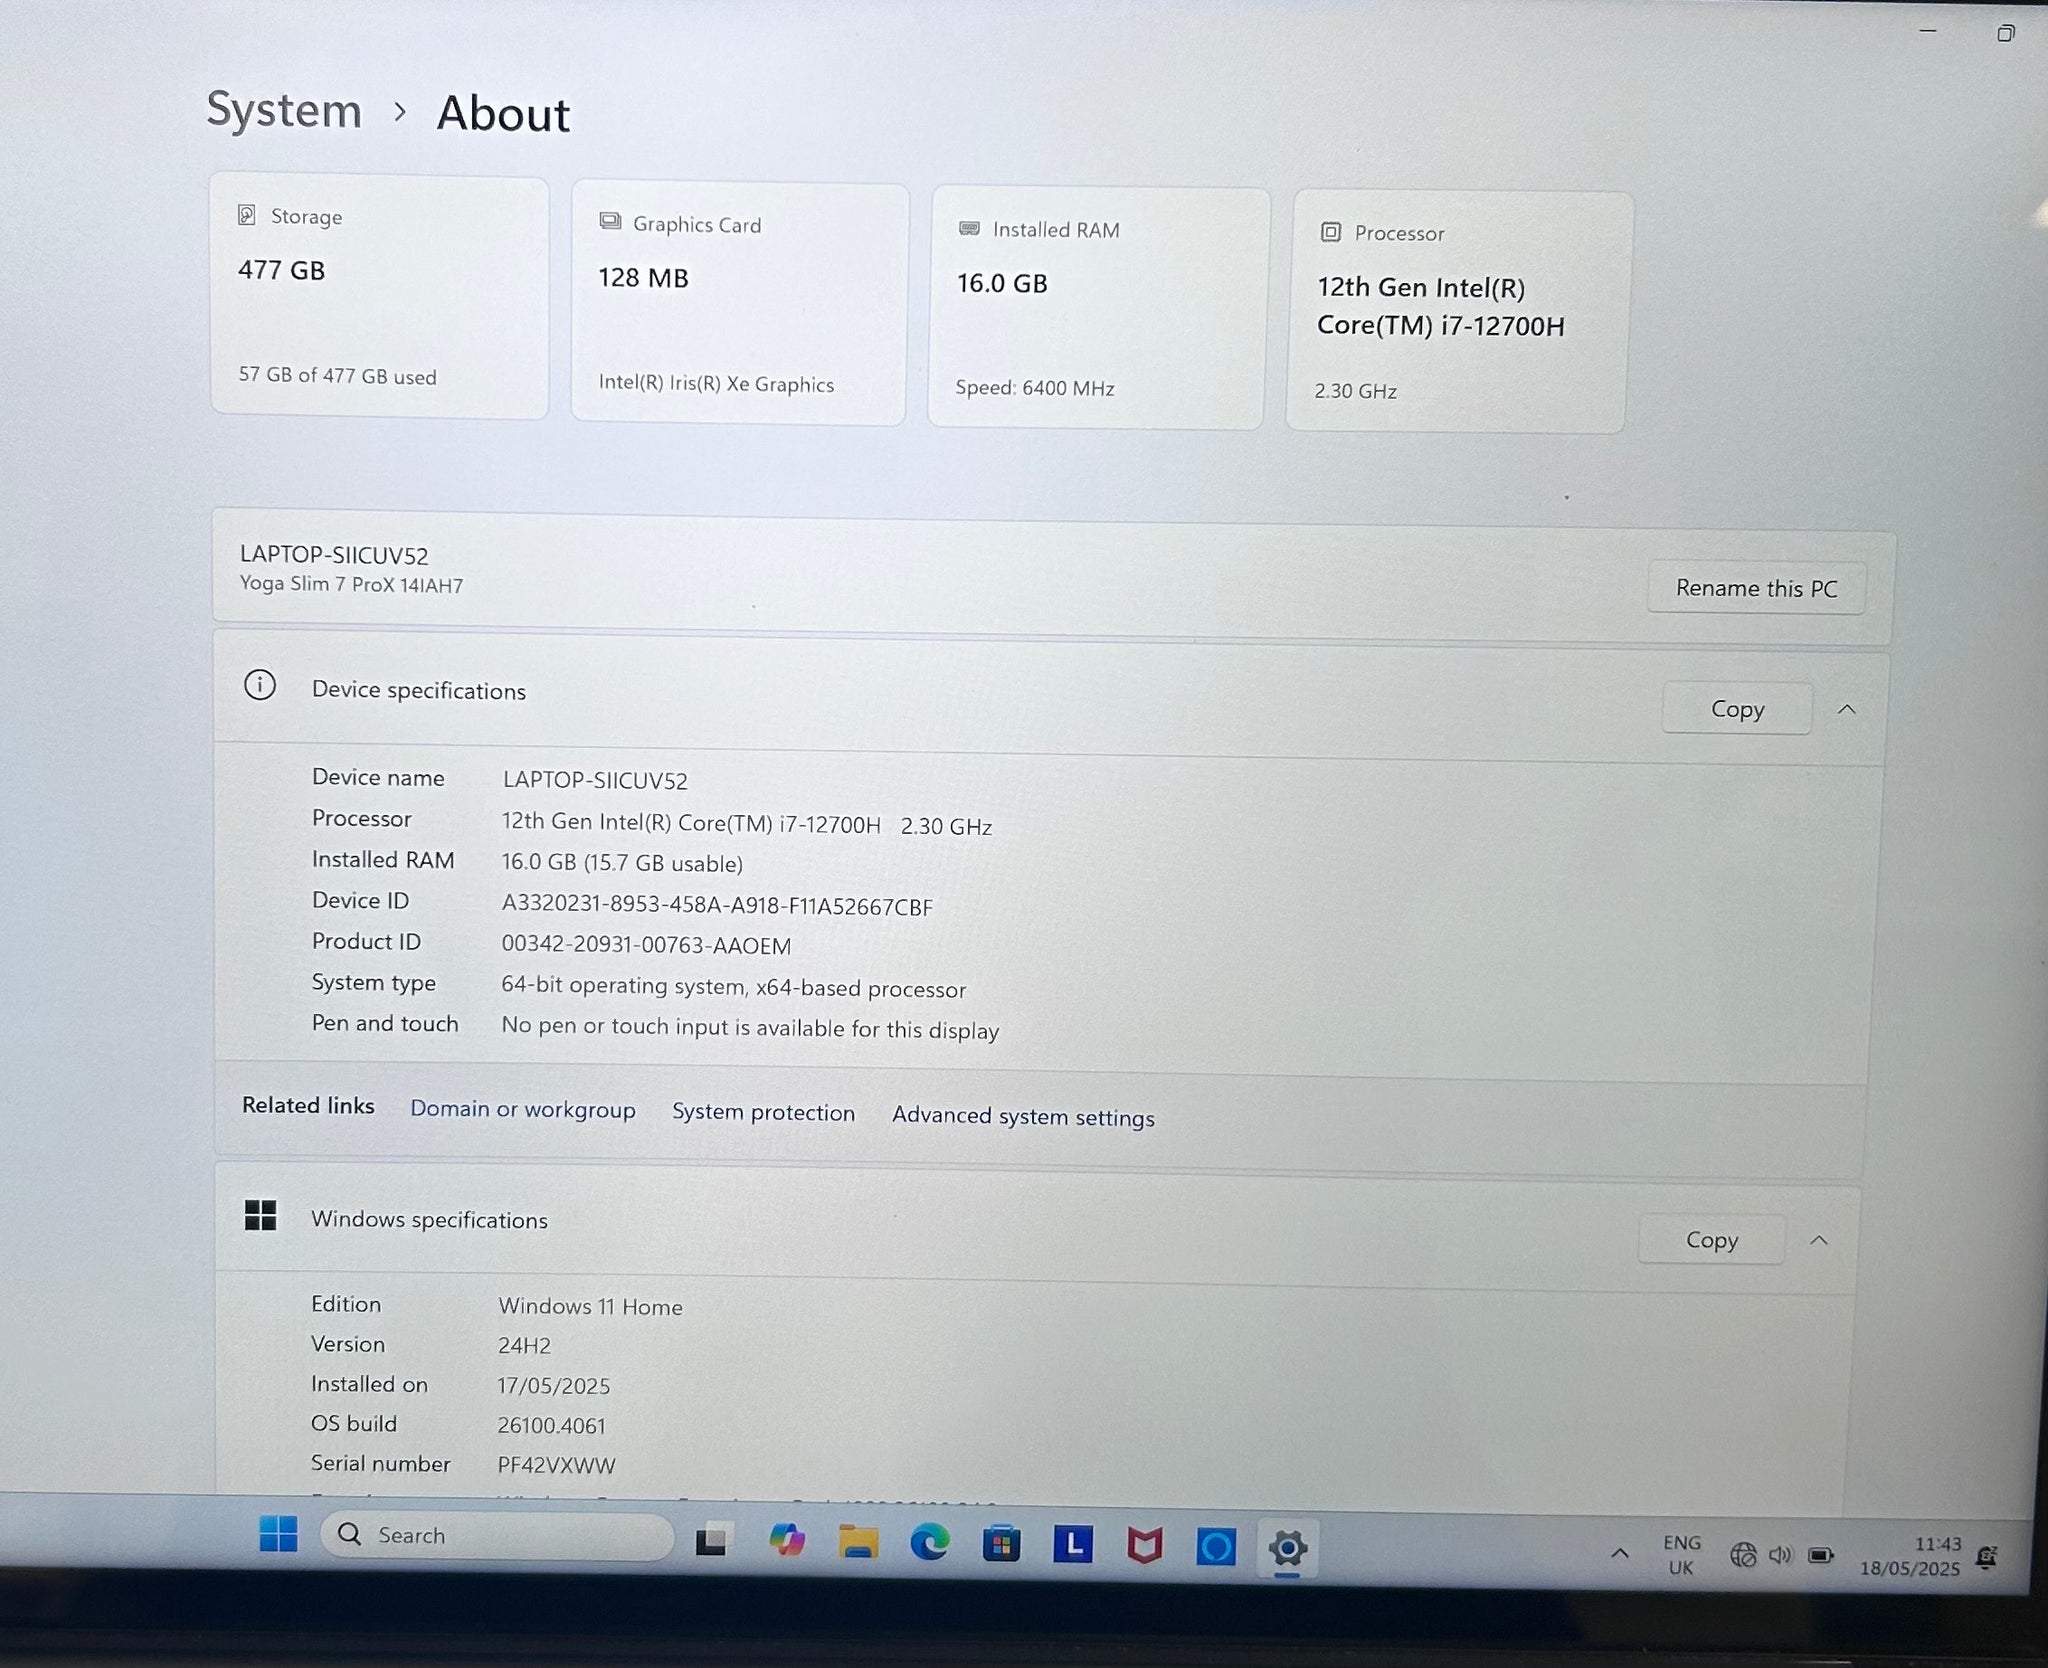
Task: Click the Rename this PC button
Action: pyautogui.click(x=1756, y=588)
